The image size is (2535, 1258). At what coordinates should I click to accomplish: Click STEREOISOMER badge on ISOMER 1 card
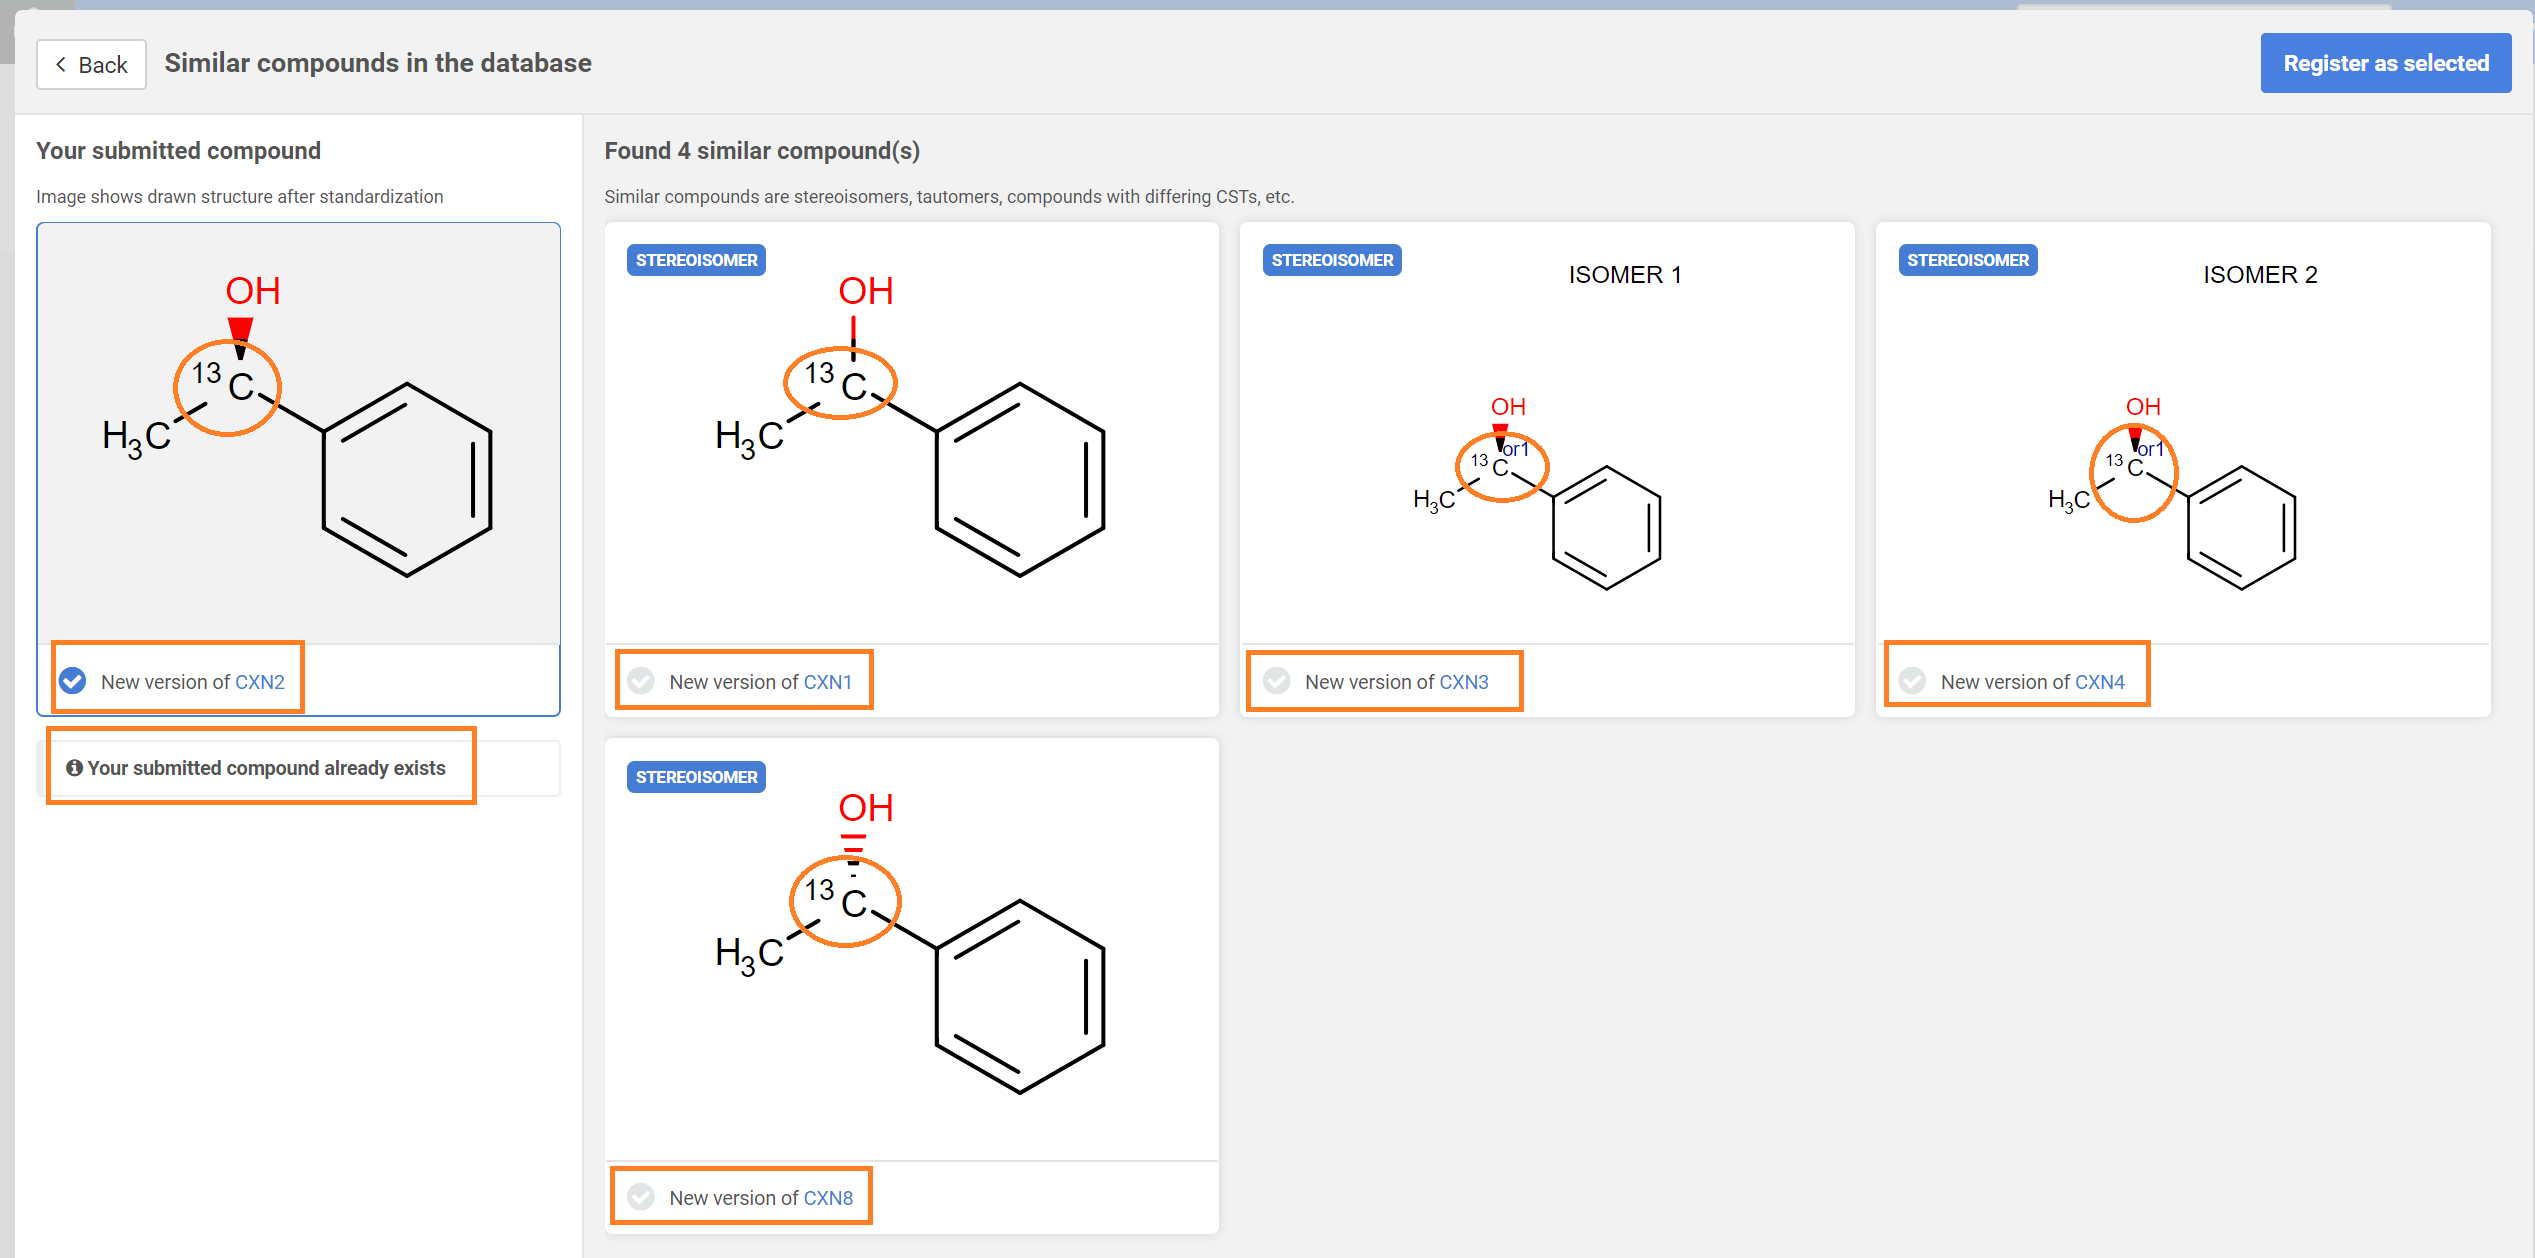[x=1331, y=260]
